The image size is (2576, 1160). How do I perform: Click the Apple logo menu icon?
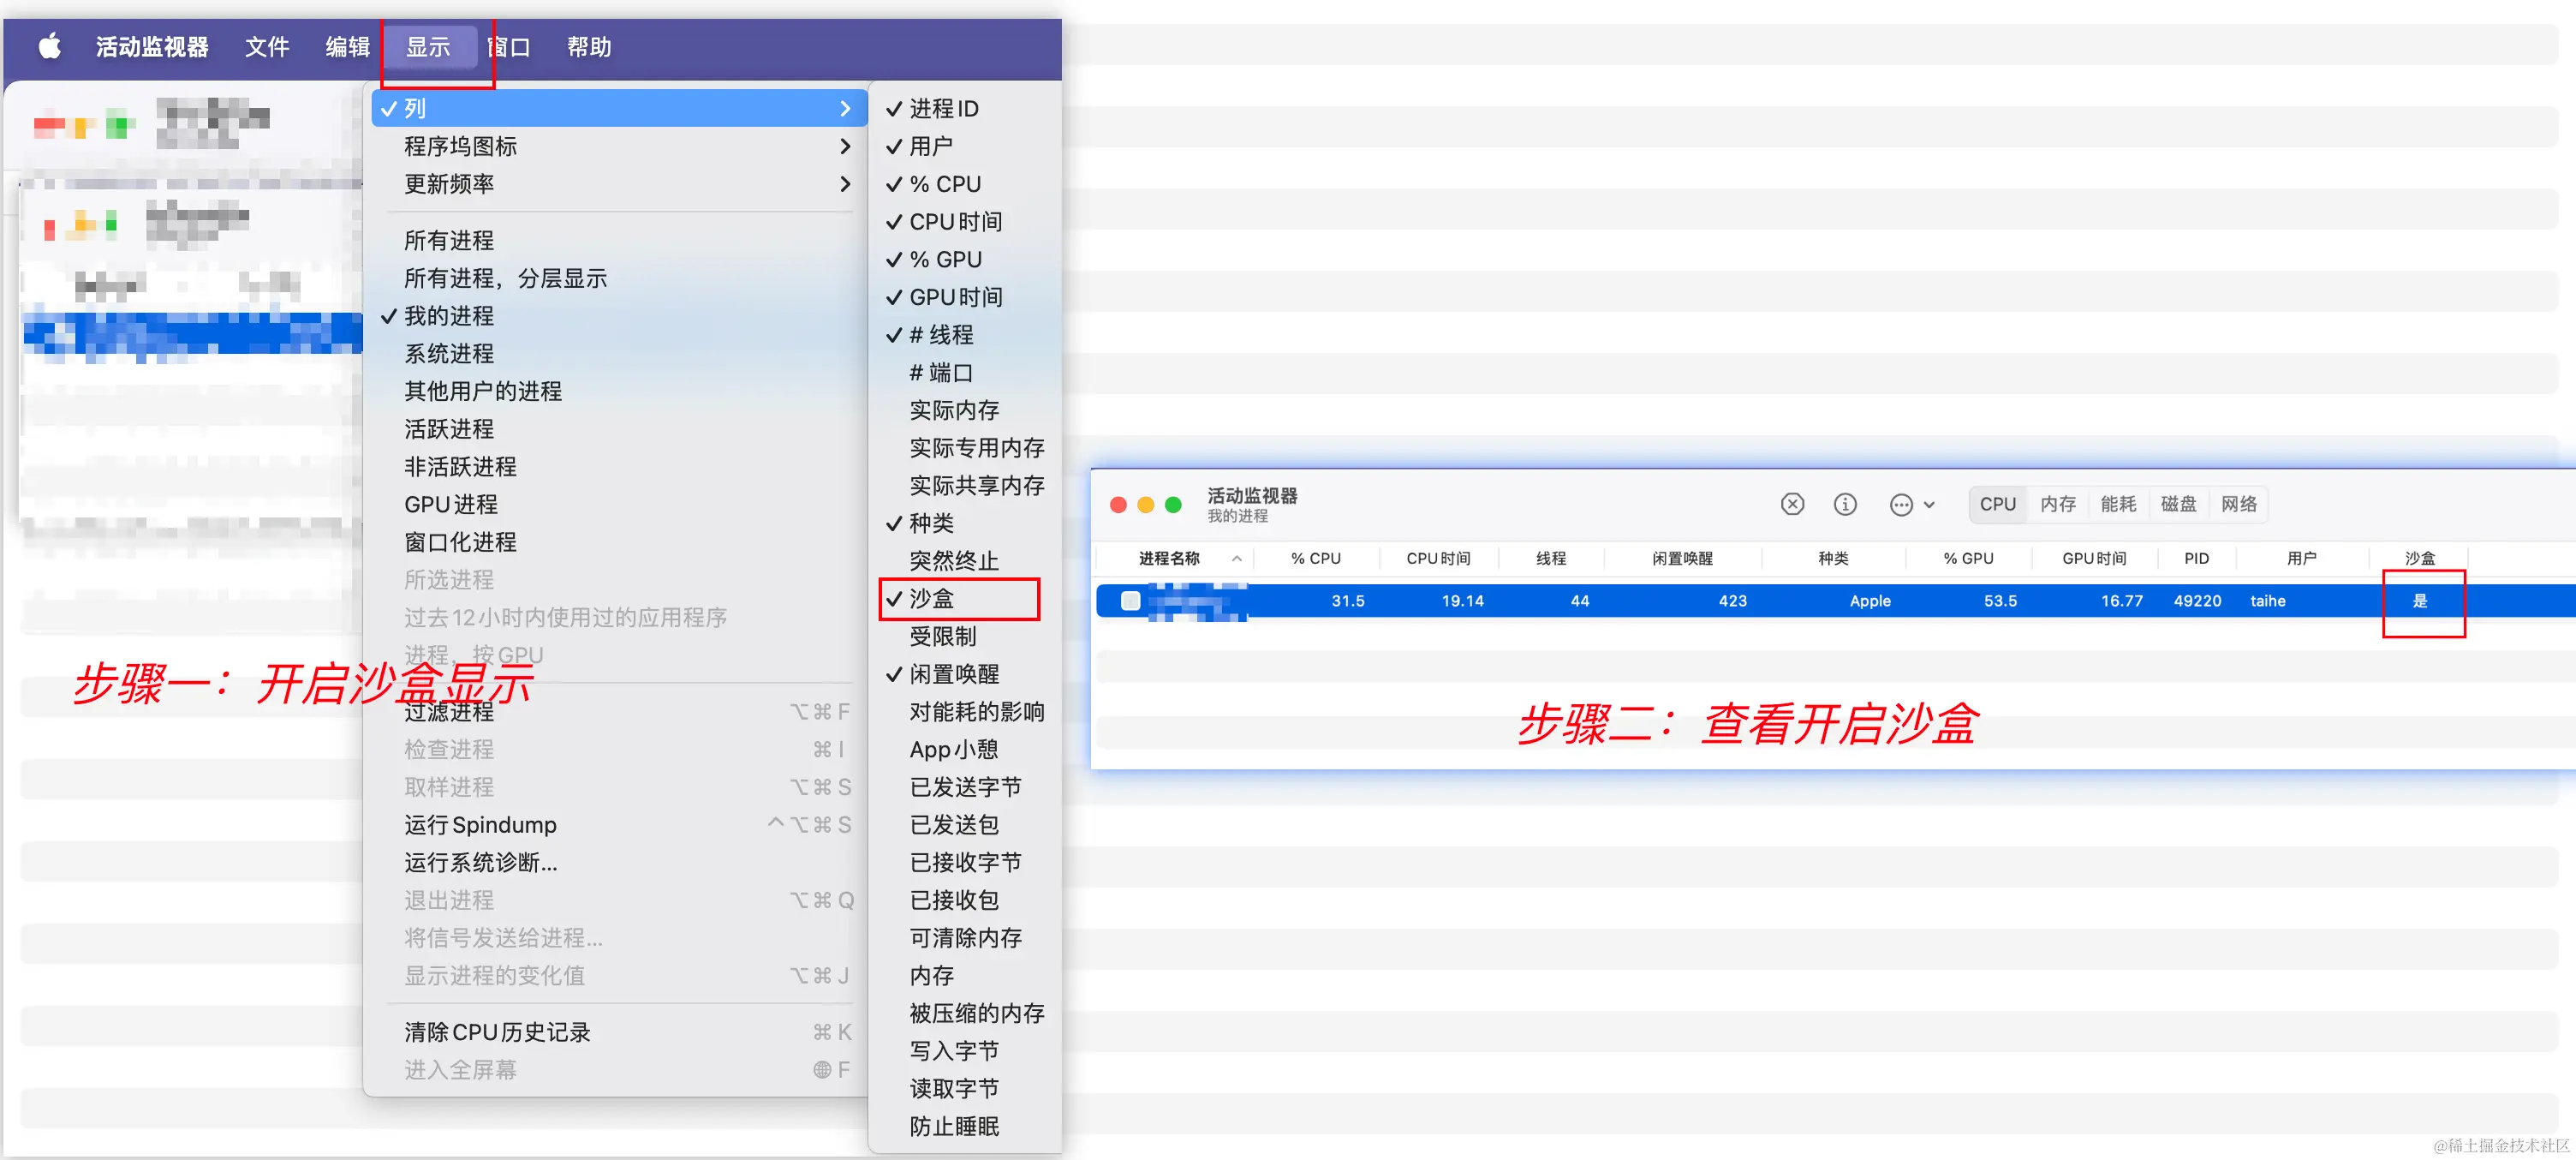point(49,46)
